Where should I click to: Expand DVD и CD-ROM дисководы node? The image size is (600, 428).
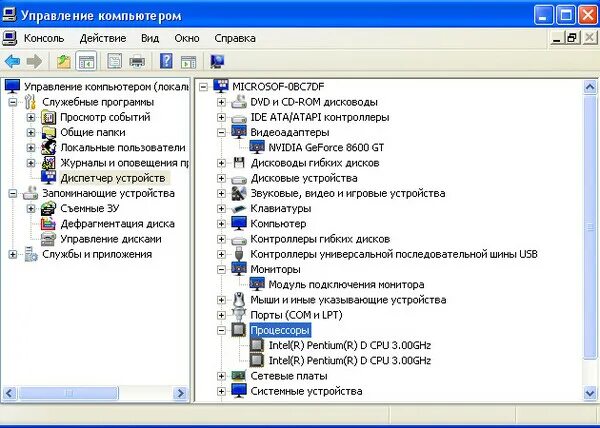coord(221,102)
